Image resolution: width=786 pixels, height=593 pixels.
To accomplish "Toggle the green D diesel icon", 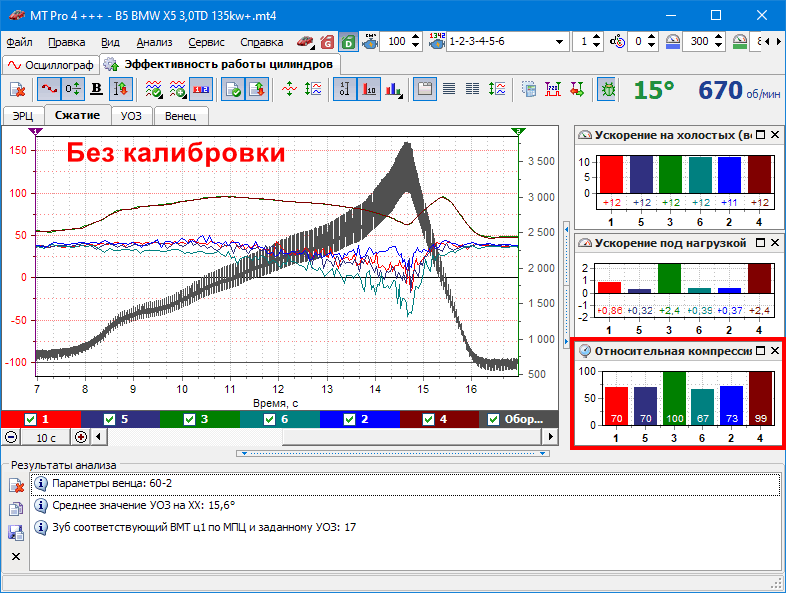I will point(348,42).
